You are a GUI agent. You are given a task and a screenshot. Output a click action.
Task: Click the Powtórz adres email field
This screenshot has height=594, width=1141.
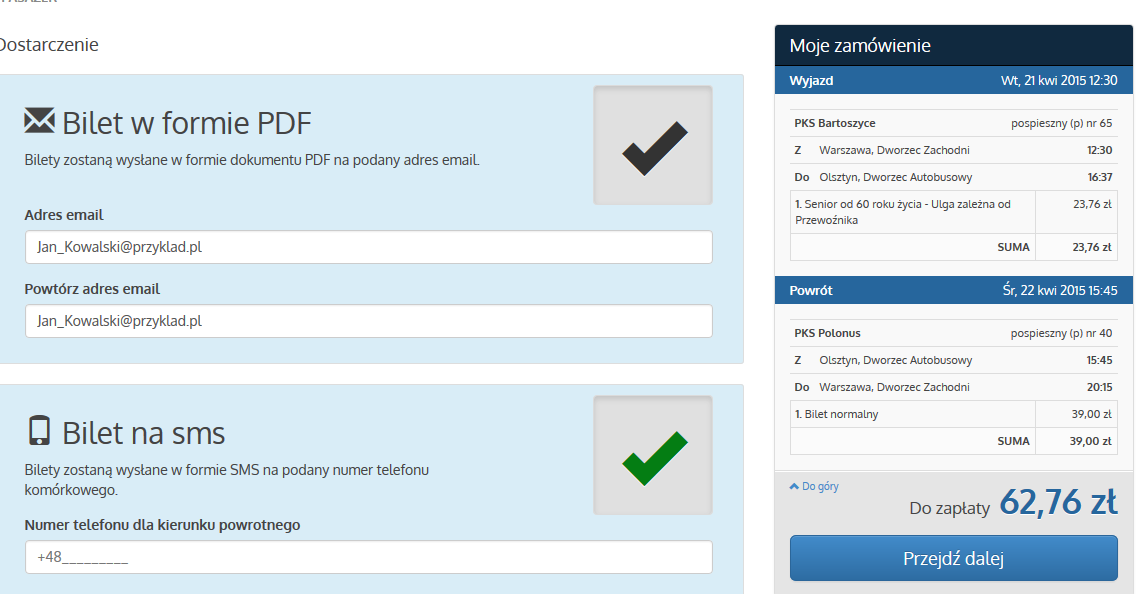point(368,321)
